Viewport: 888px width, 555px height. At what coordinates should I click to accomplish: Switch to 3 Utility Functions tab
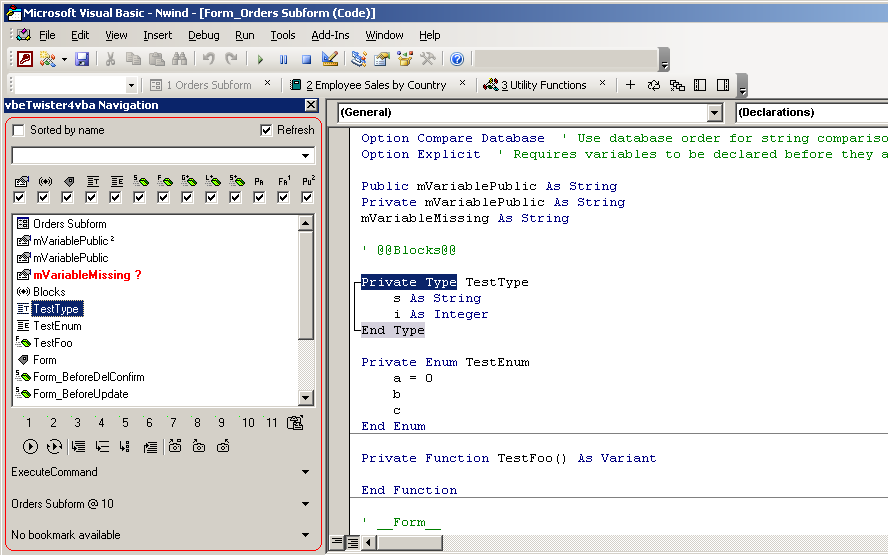tap(535, 85)
